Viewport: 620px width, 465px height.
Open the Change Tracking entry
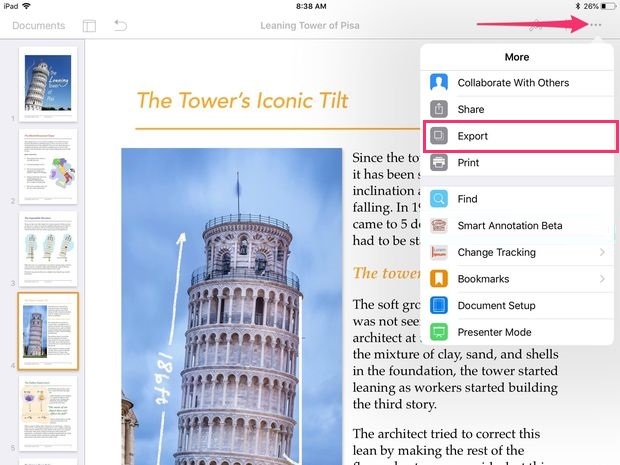point(517,252)
